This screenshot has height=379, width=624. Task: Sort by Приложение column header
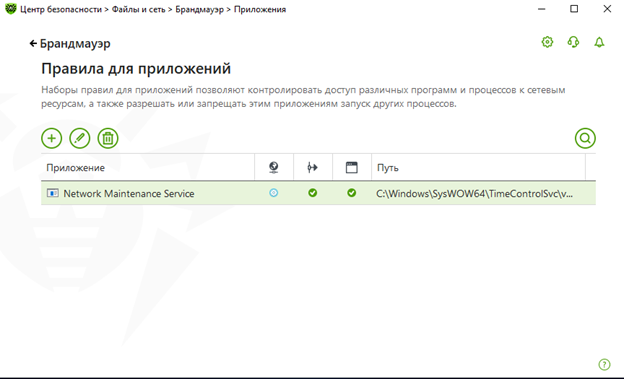tap(148, 168)
